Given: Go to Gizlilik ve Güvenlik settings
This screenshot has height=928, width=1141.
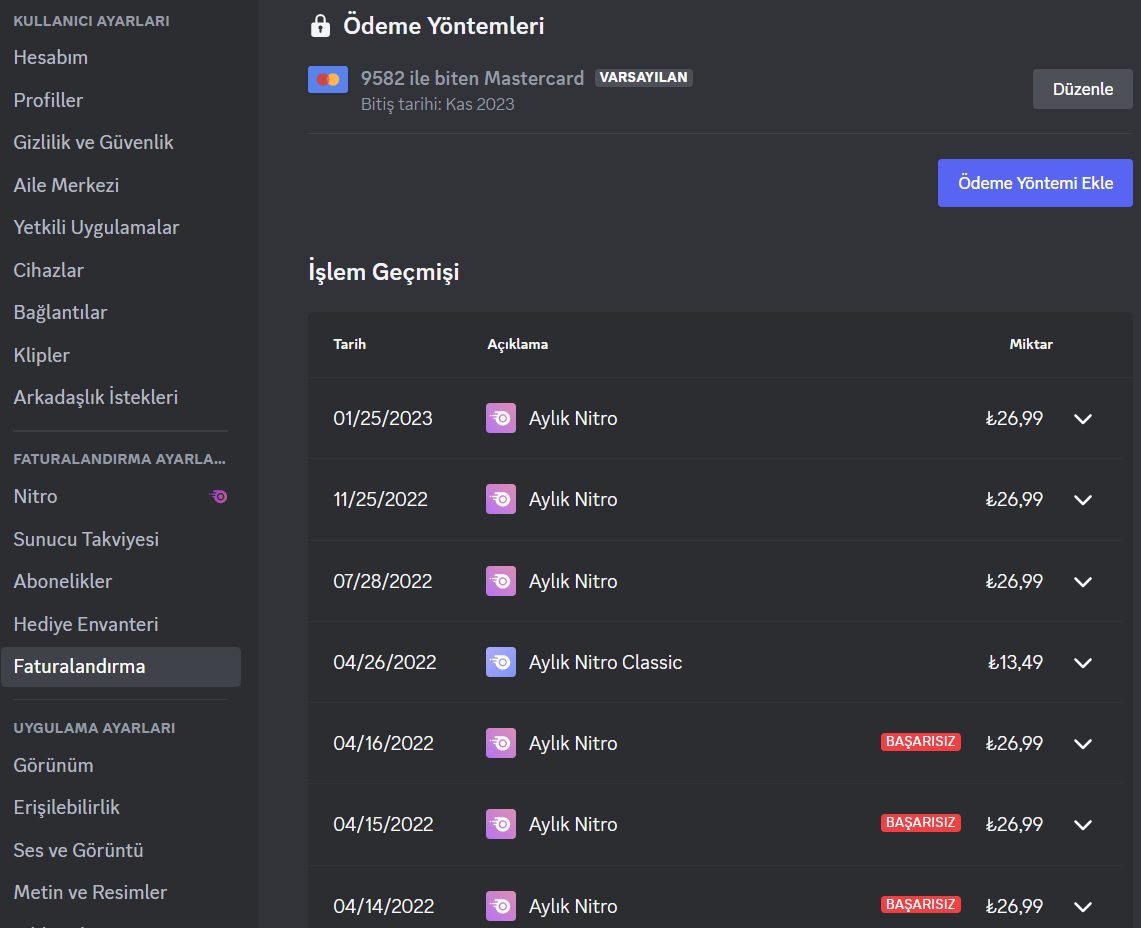Looking at the screenshot, I should (x=94, y=142).
